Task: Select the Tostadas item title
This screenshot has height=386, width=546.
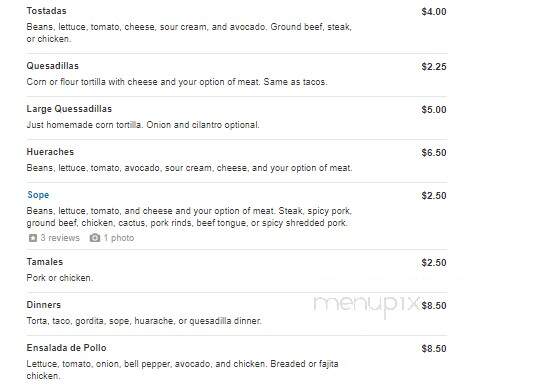Action: coord(46,11)
